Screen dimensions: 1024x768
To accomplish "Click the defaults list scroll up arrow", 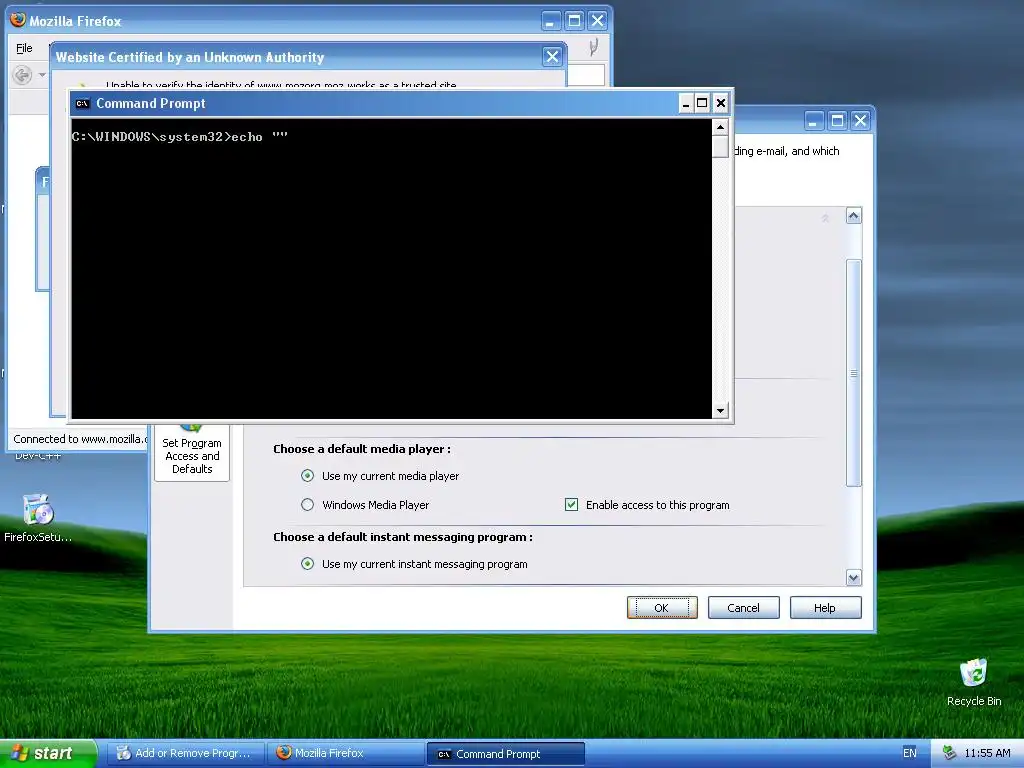I will click(x=854, y=216).
